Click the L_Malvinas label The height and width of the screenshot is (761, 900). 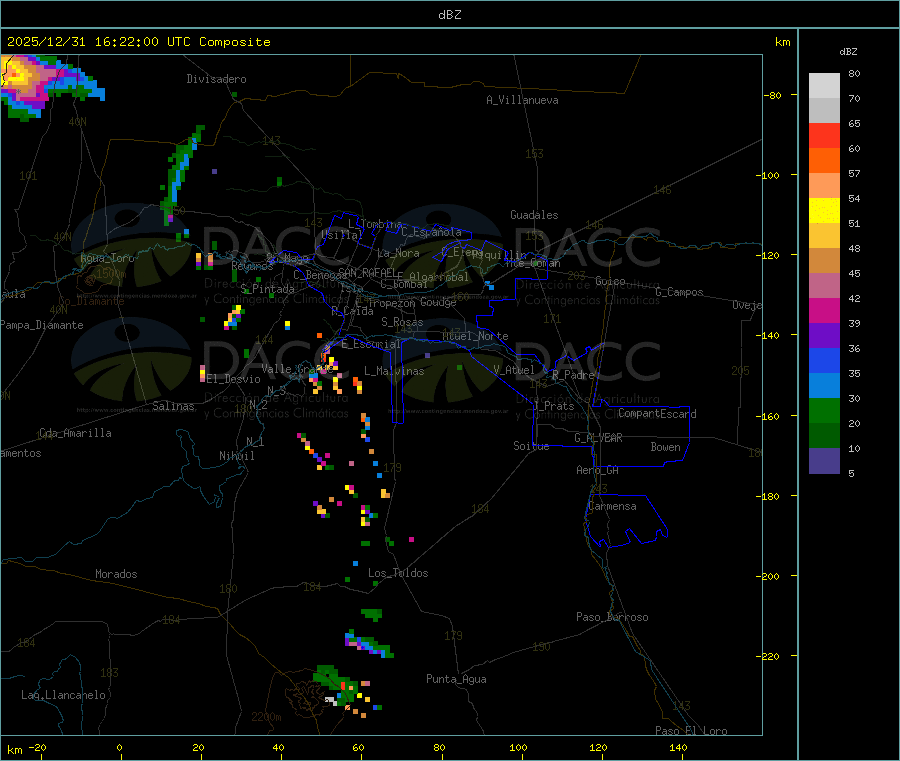coord(394,371)
